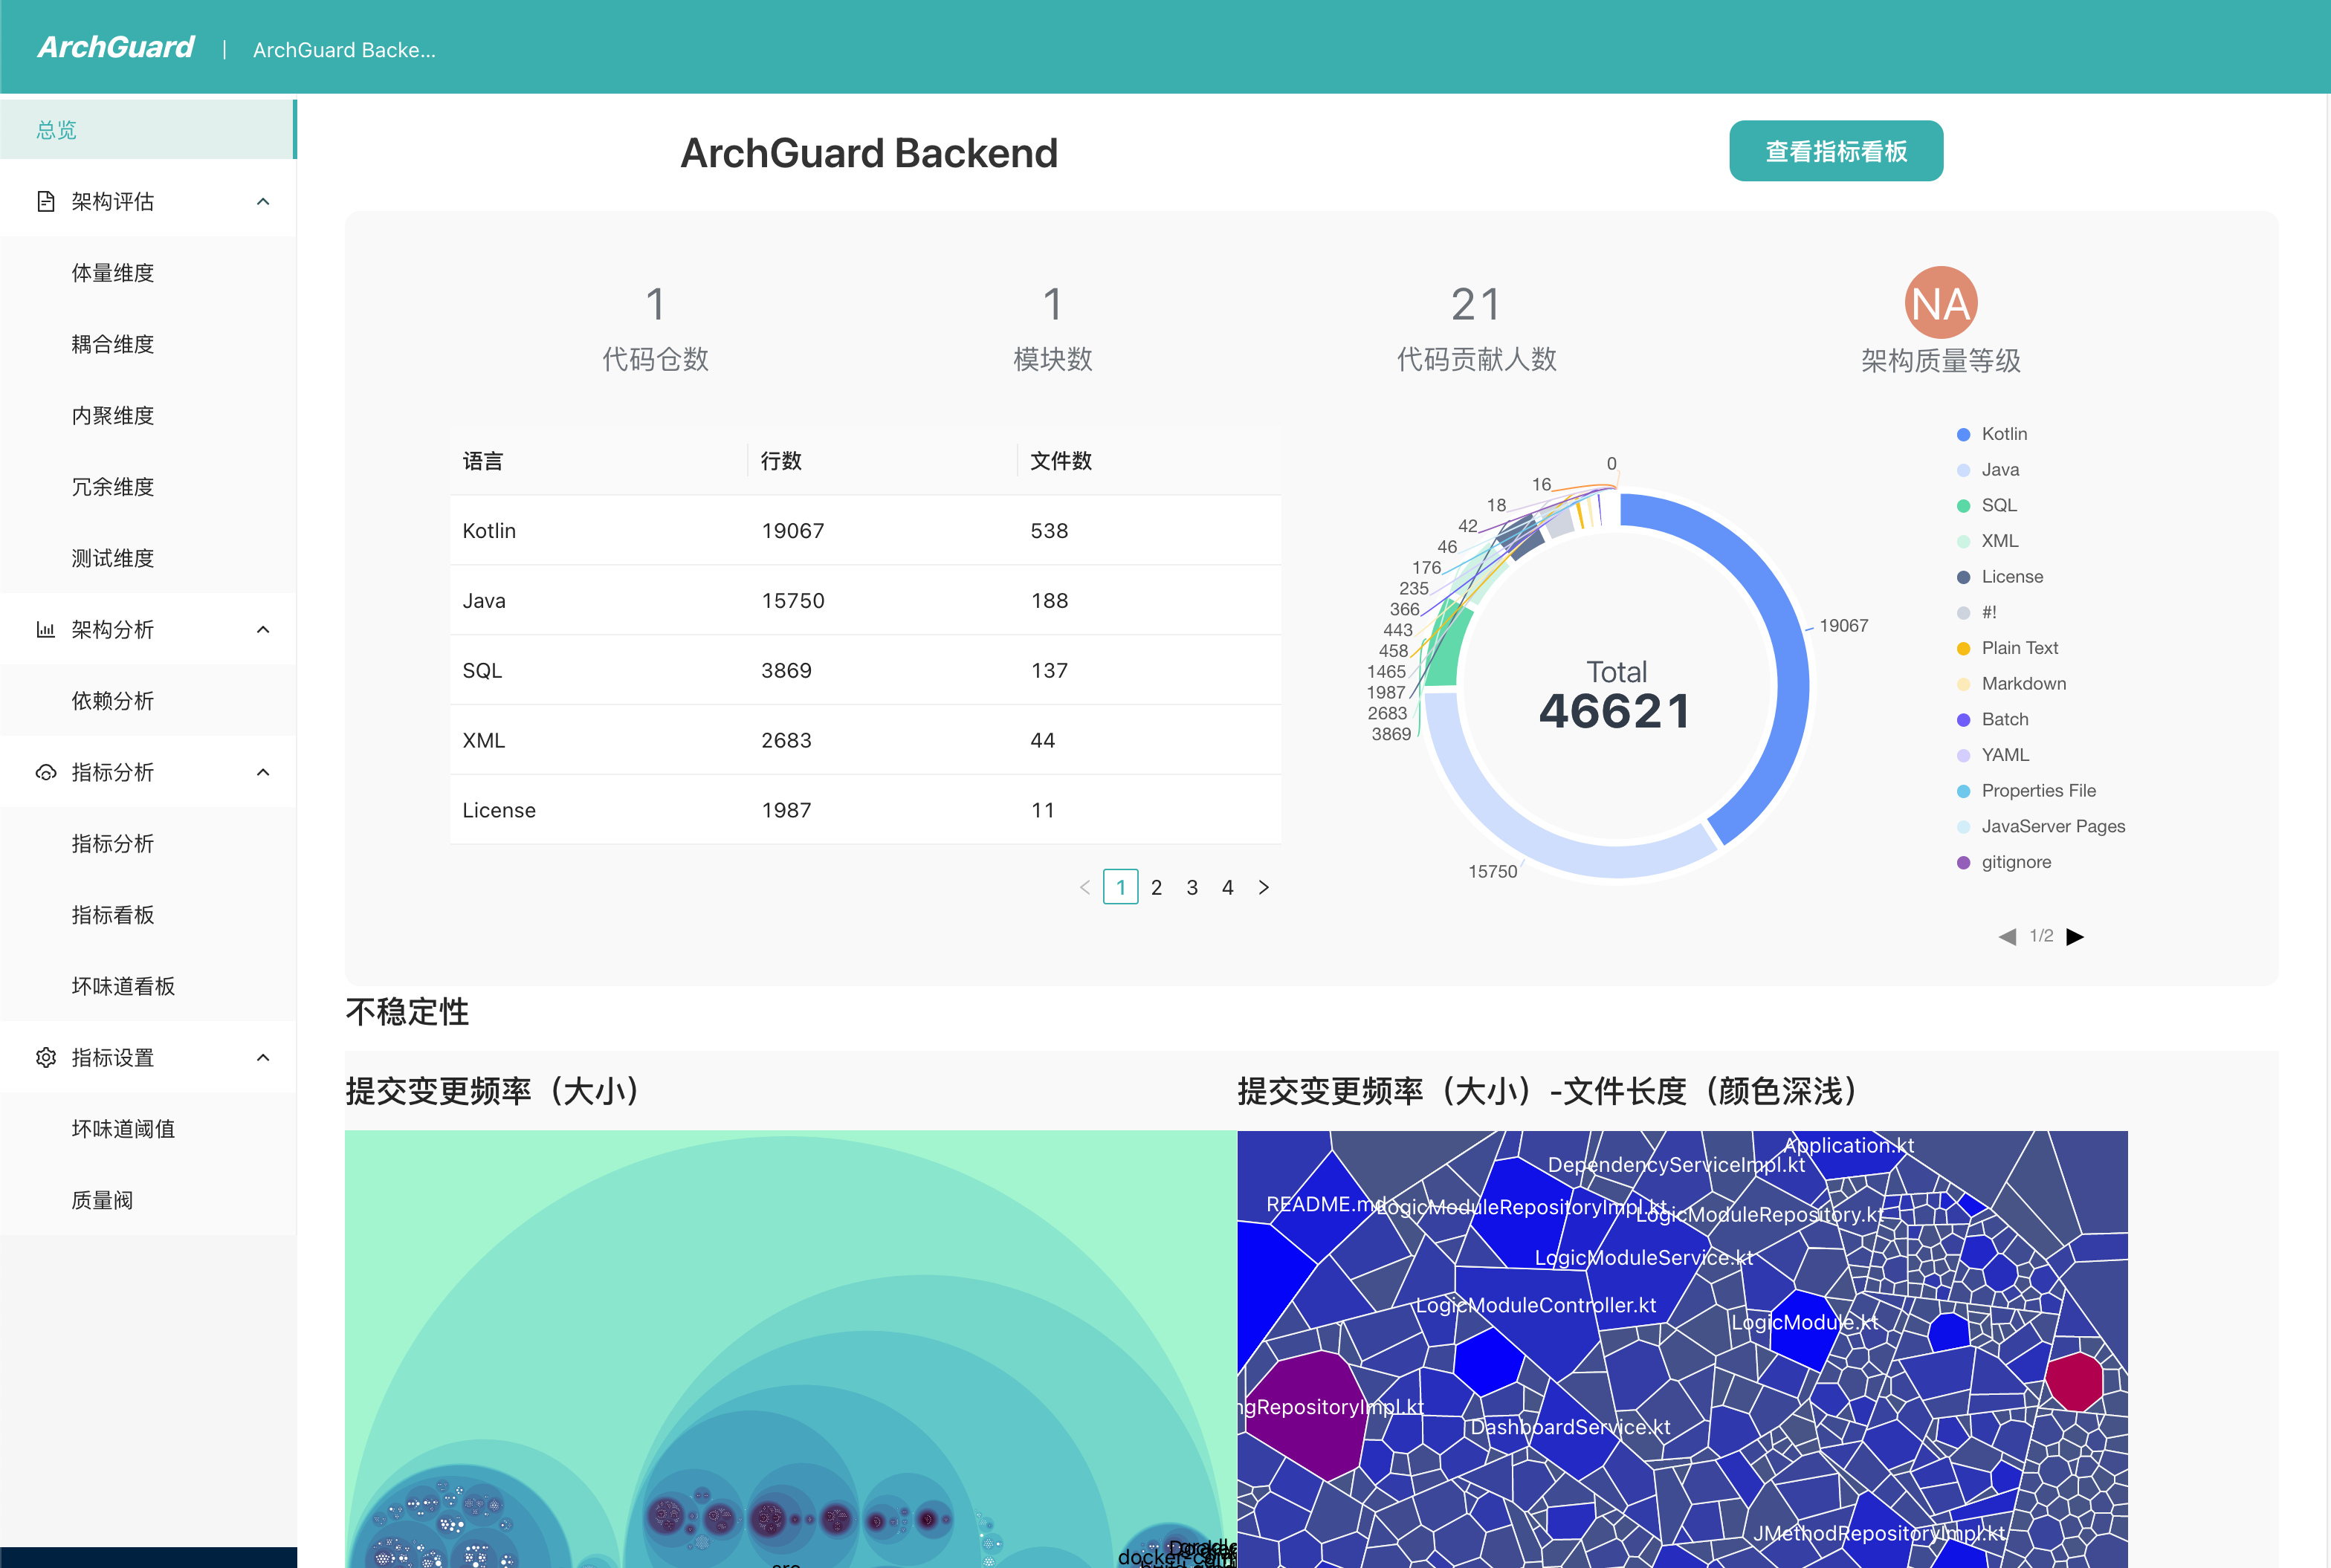Viewport: 2331px width, 1568px height.
Task: Click the 架构分析 bar chart icon
Action: click(45, 630)
